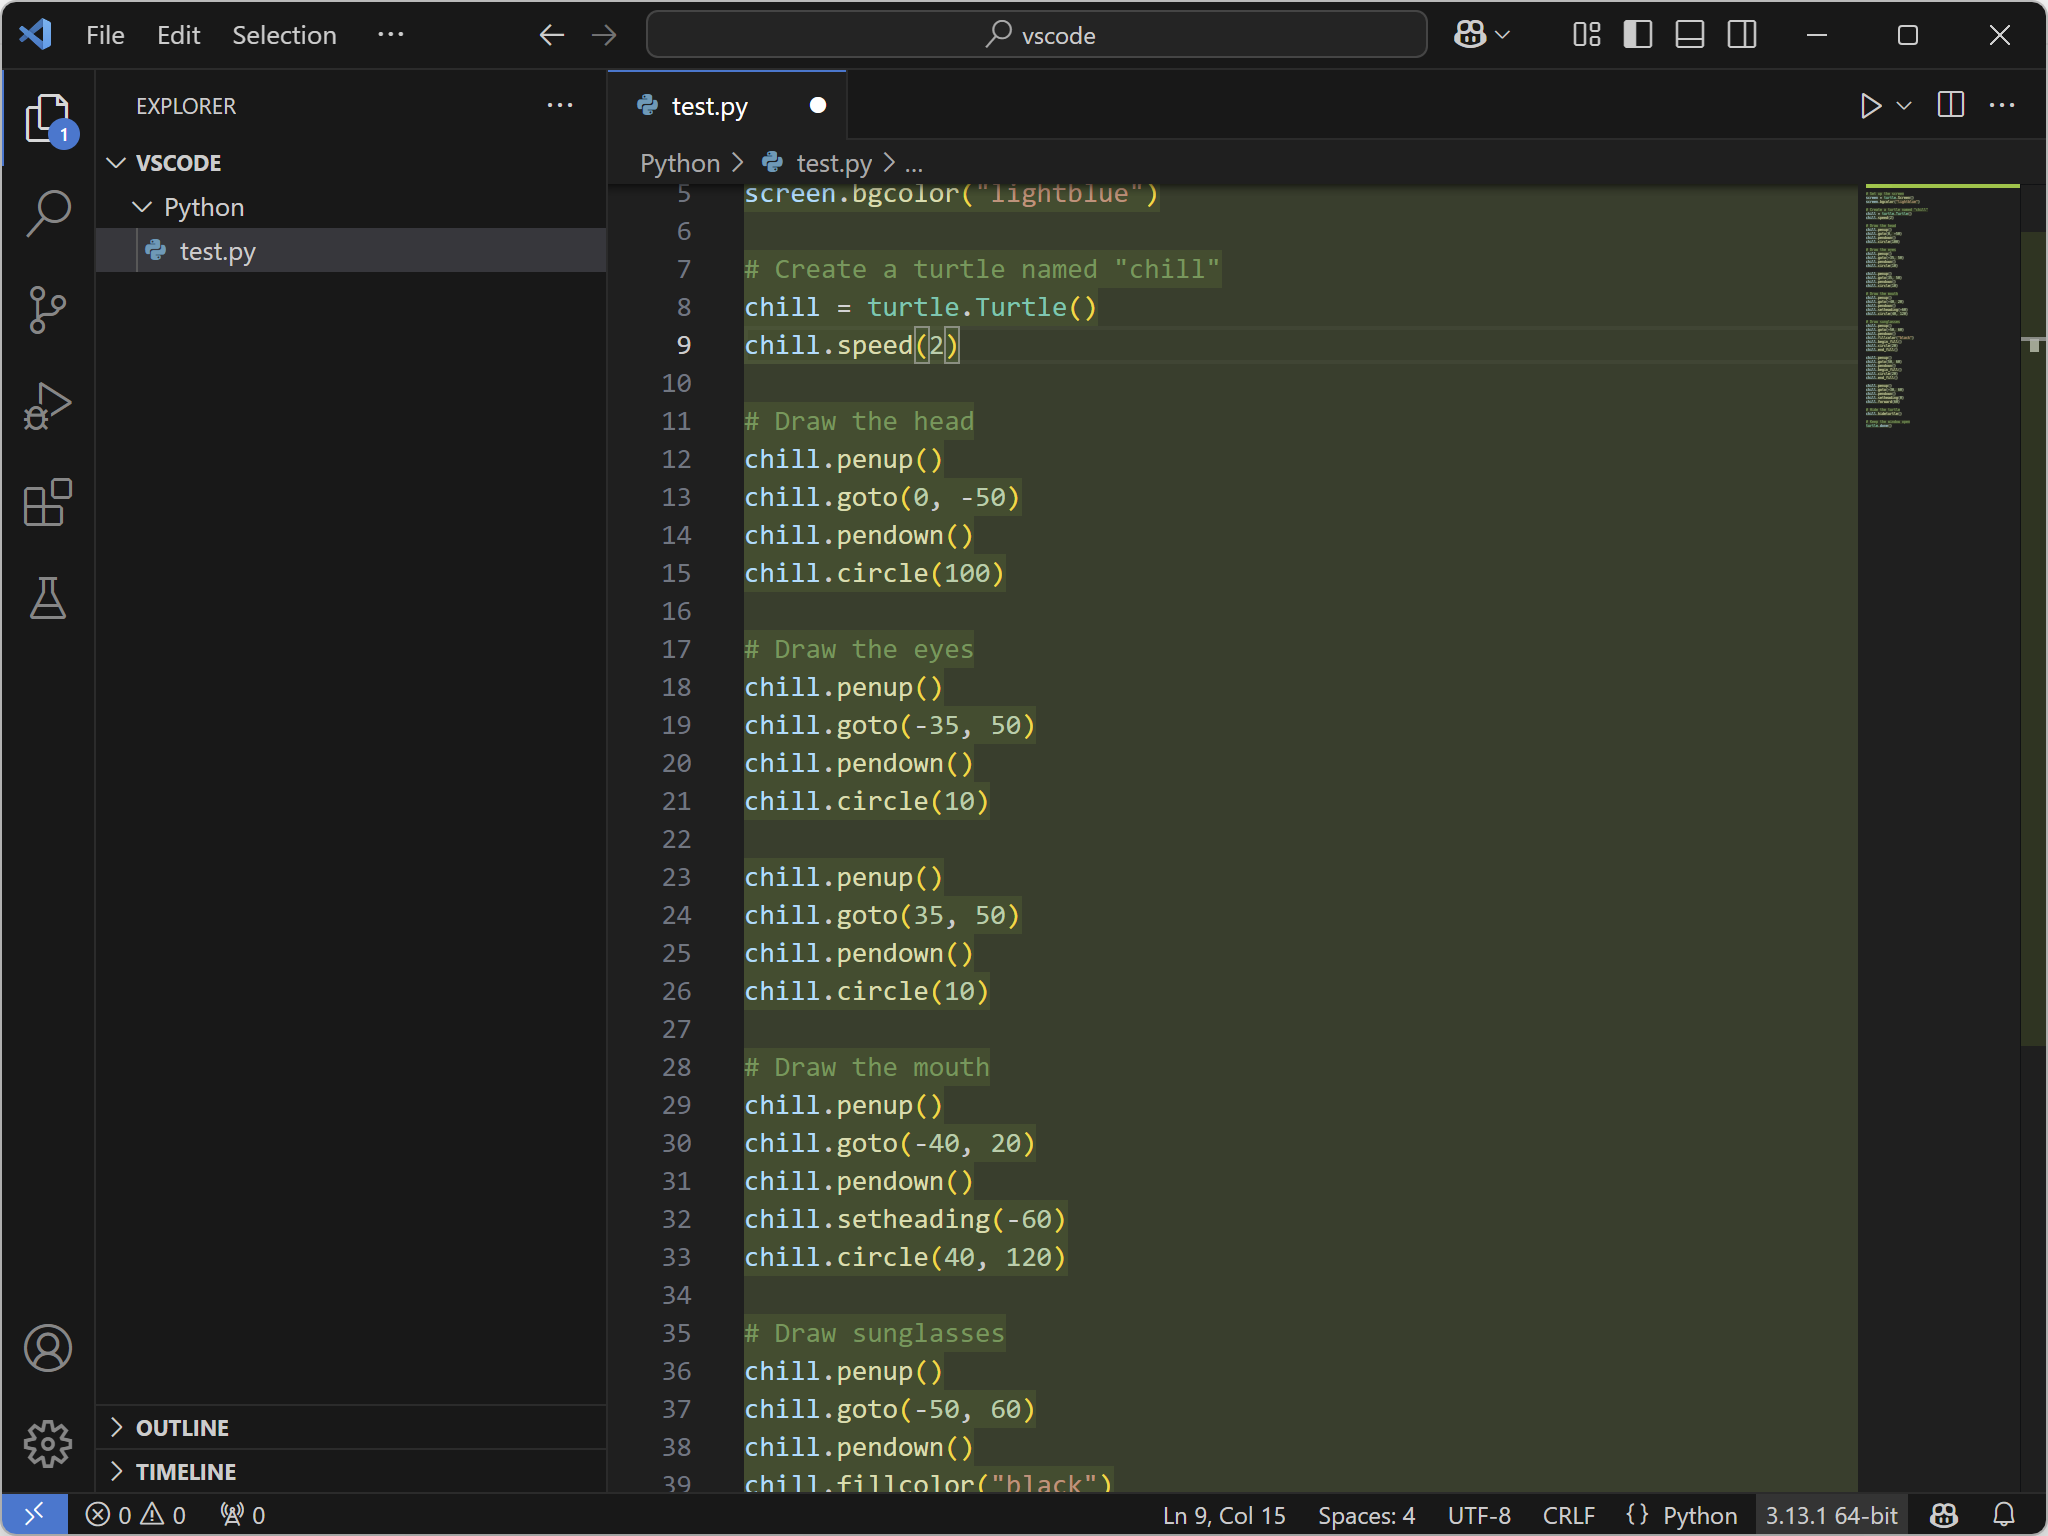
Task: Open the Run and Debug view
Action: point(47,406)
